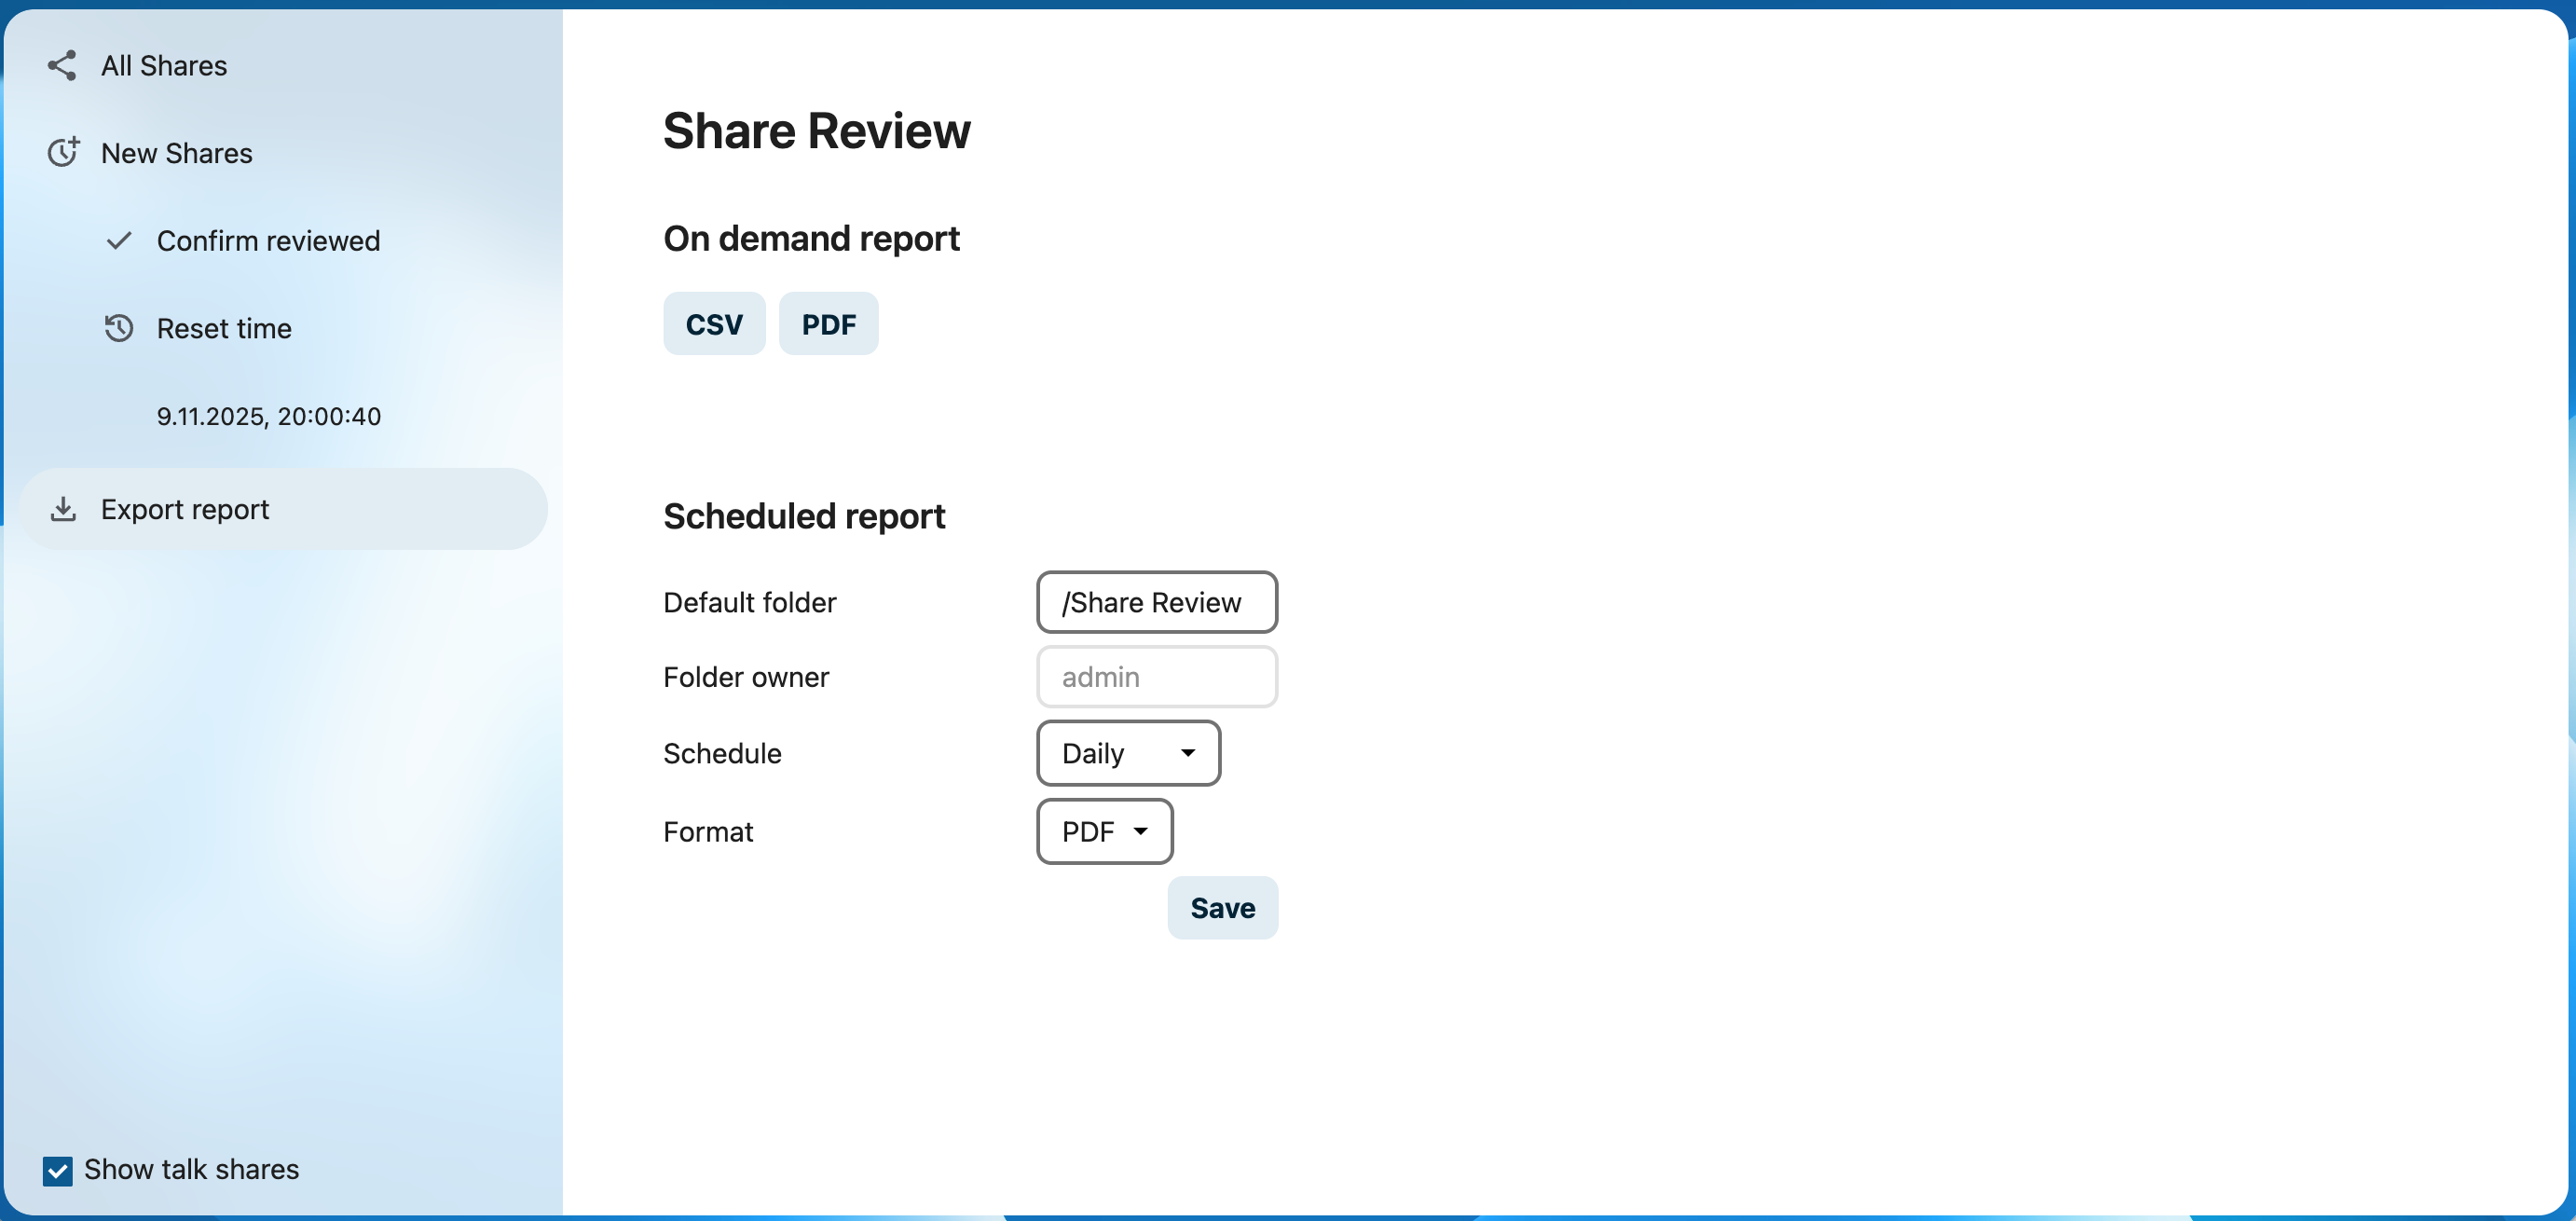Viewport: 2576px width, 1221px height.
Task: Click the Confirm reviewed checkmark icon
Action: tap(119, 241)
